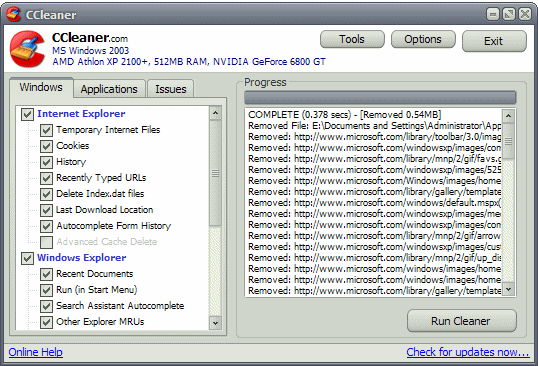Select the Removed File: E:\Documents log line
The image size is (538, 366).
374,126
